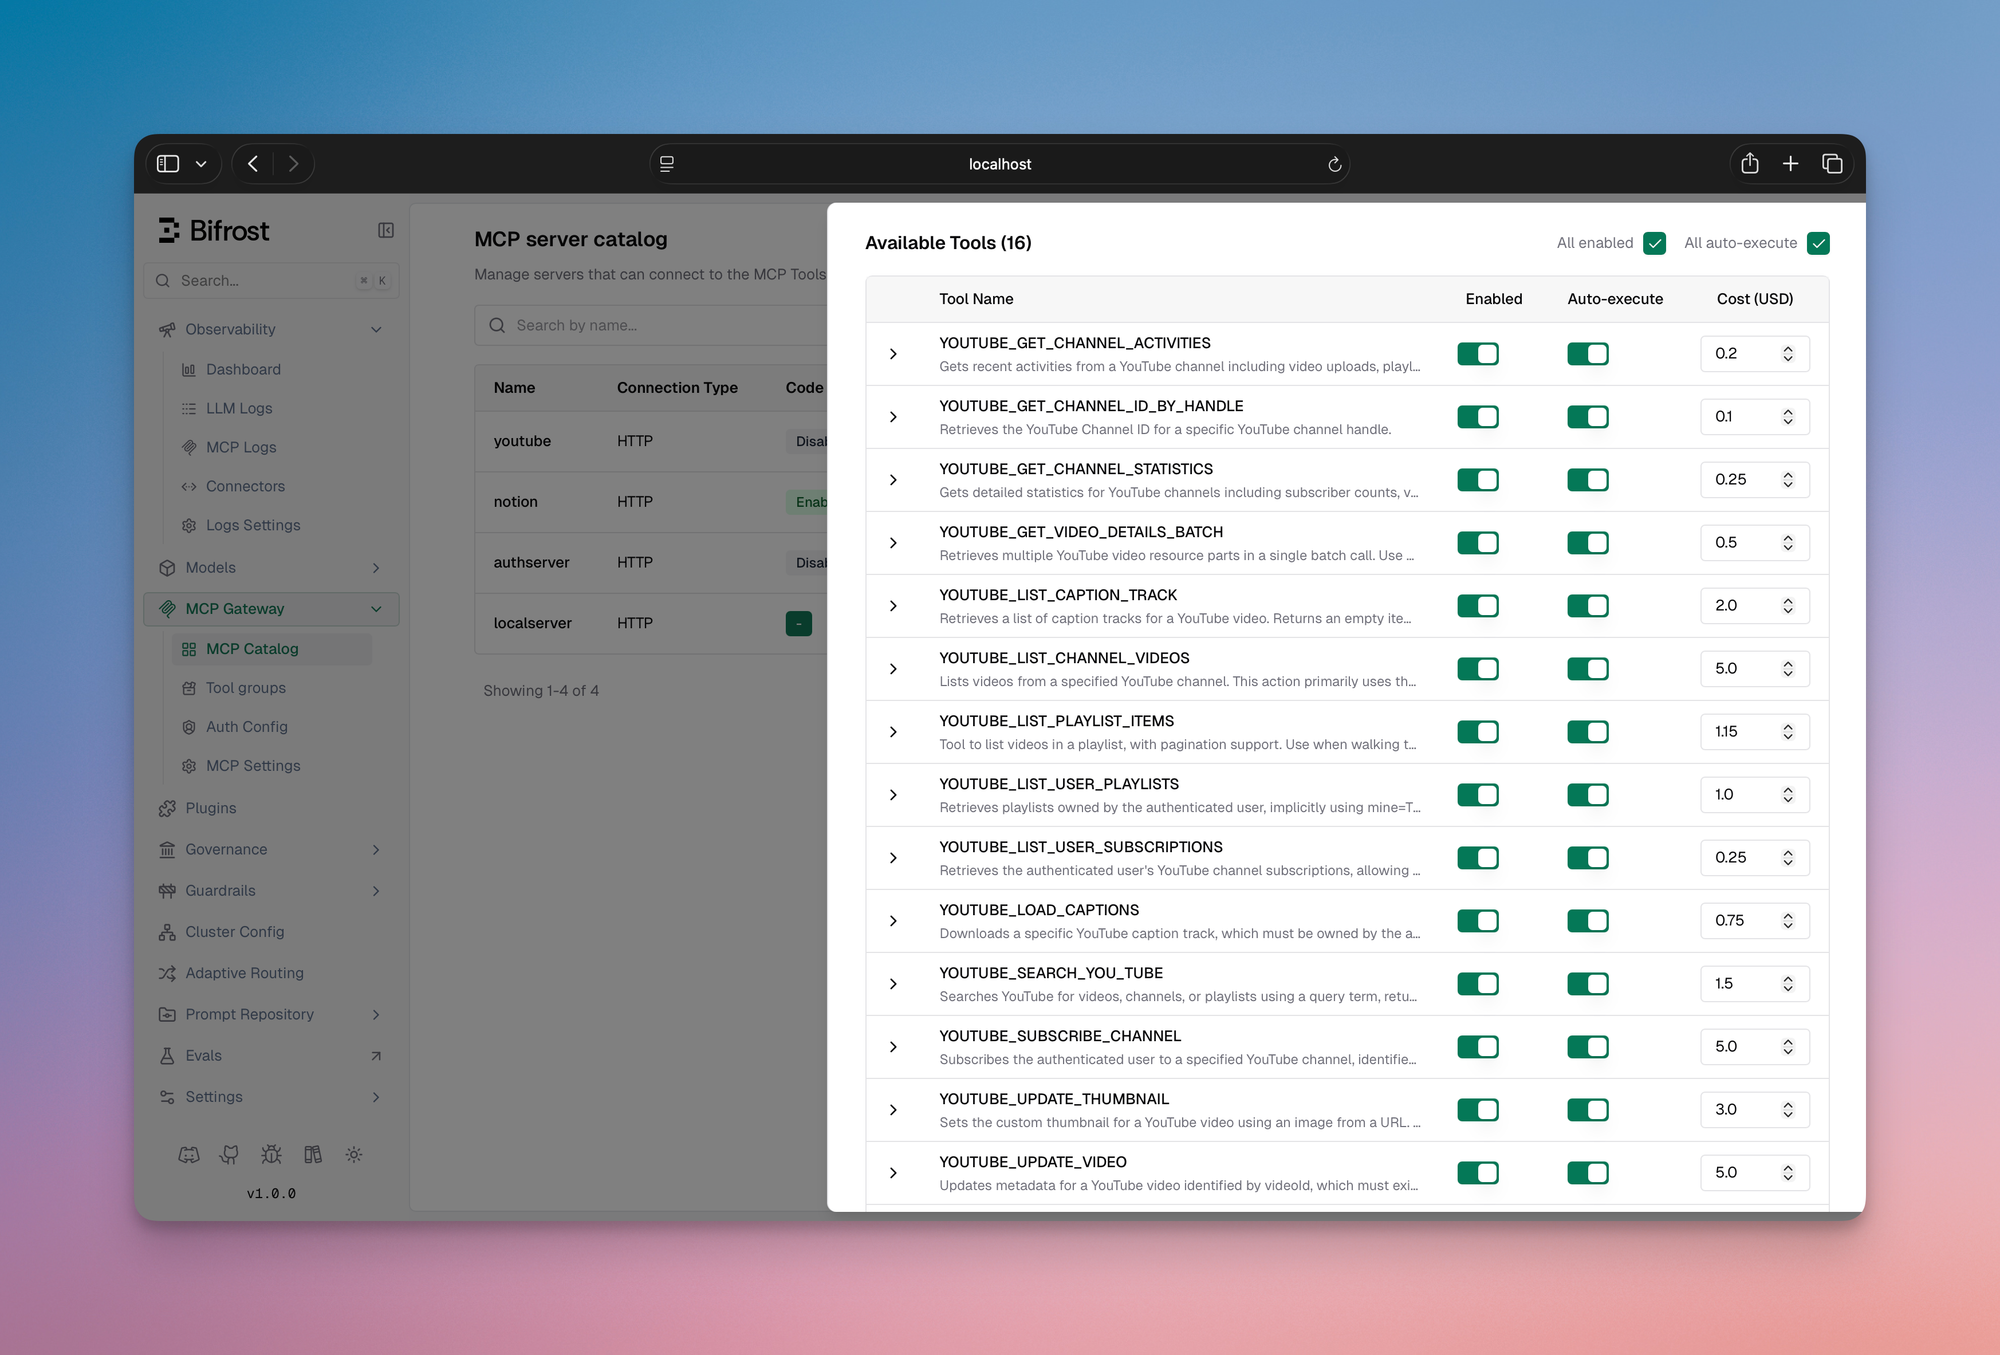Image resolution: width=2000 pixels, height=1355 pixels.
Task: Open a new browser tab with plus icon
Action: [x=1790, y=164]
